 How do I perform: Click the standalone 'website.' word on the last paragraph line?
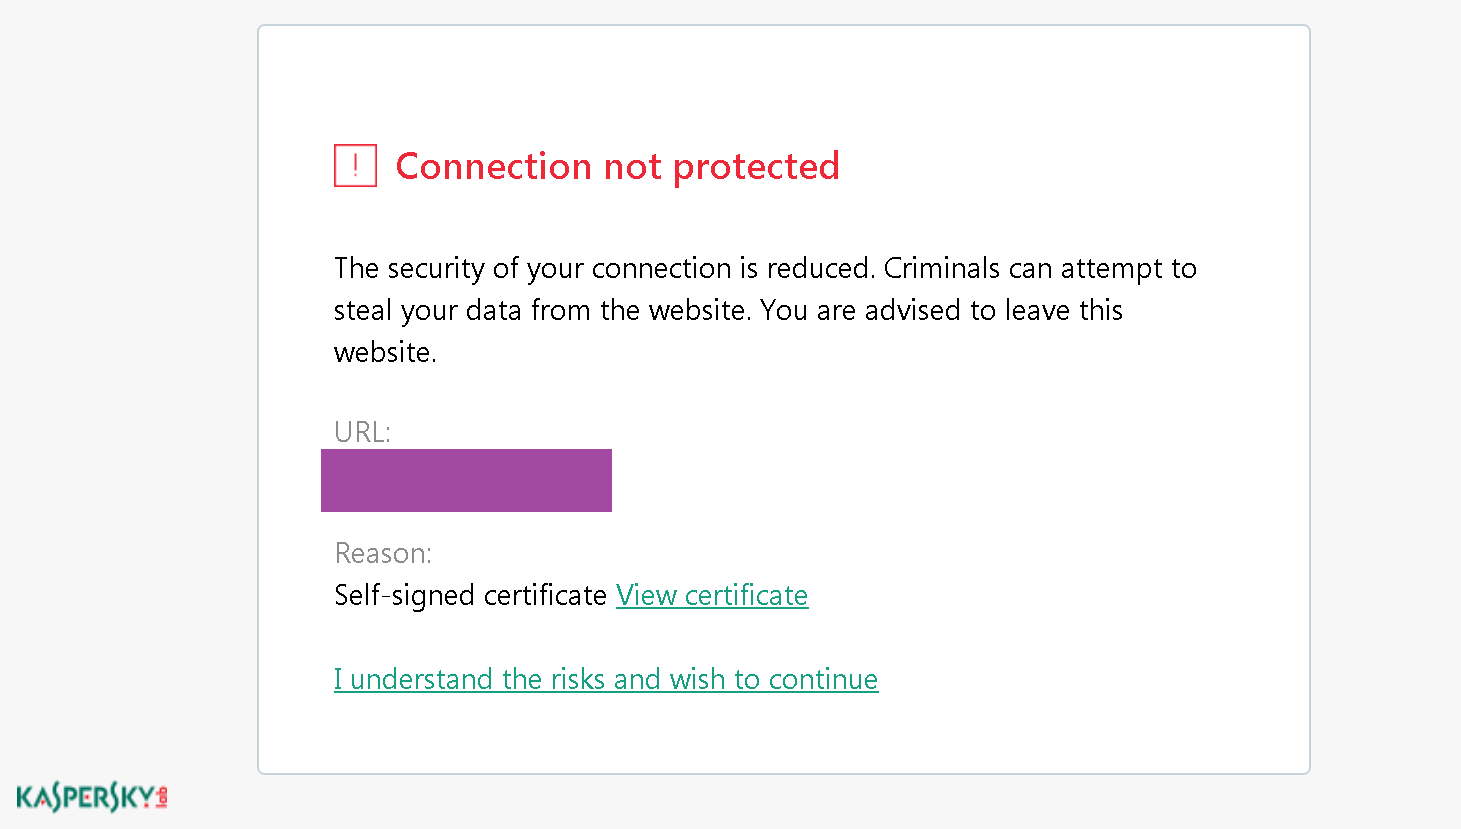(385, 352)
